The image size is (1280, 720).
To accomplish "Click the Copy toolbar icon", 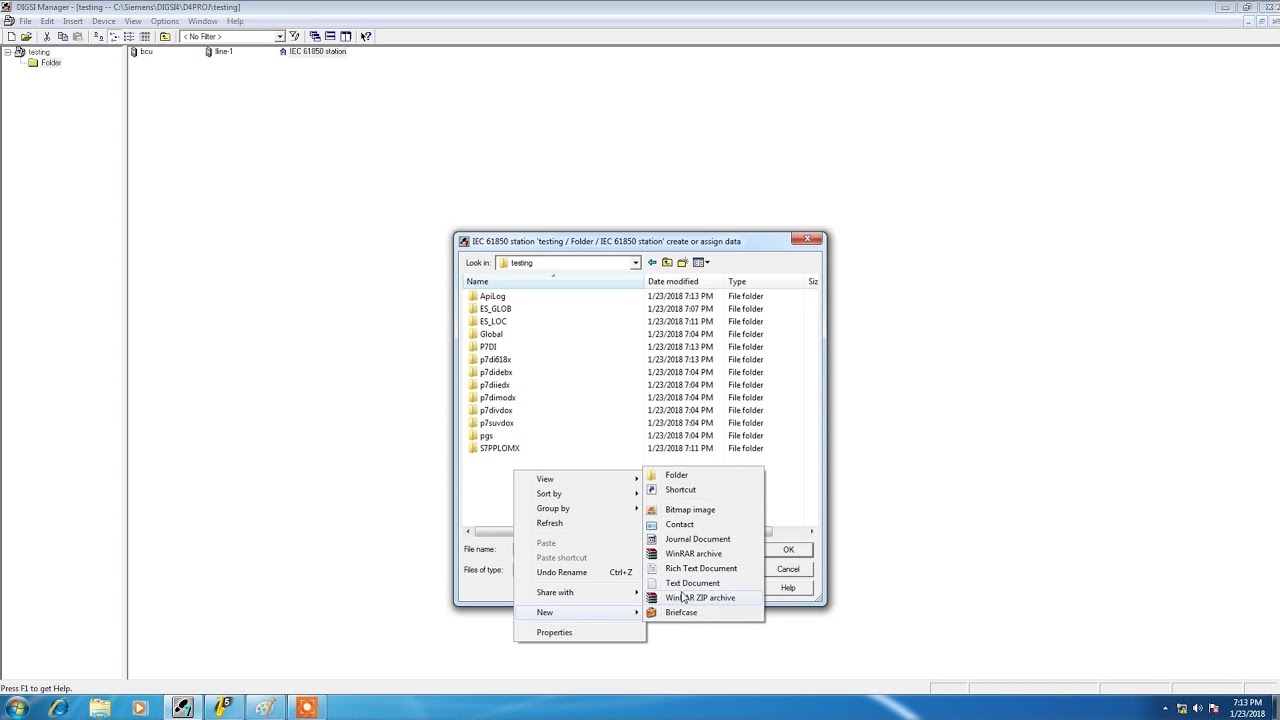I will click(x=62, y=37).
